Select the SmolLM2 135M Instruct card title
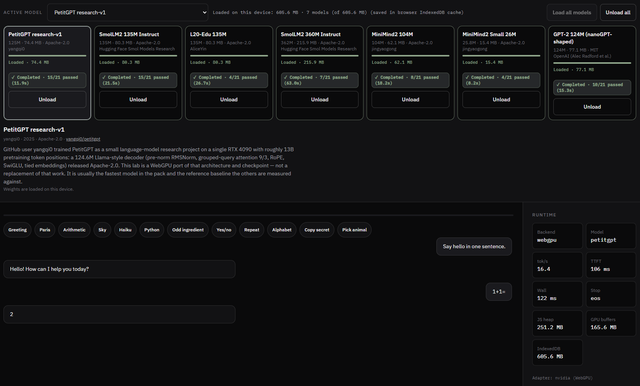Screen dimensions: 640x386 click(129, 34)
